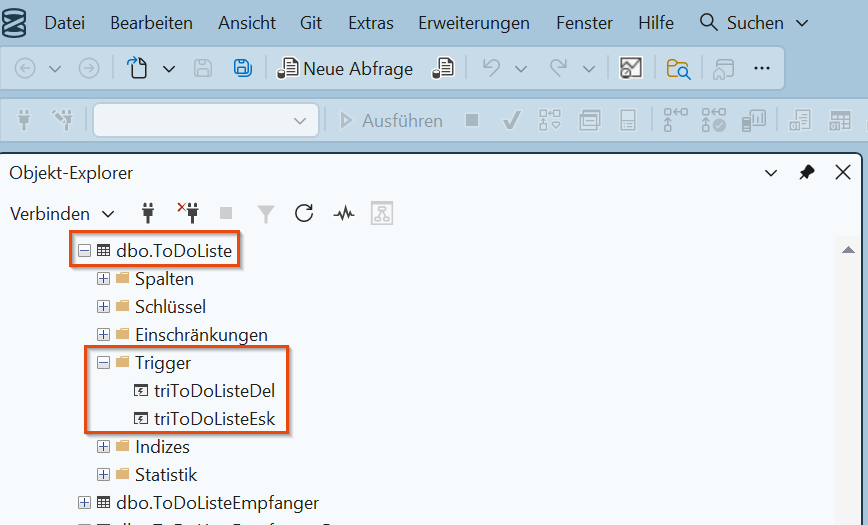Image resolution: width=868 pixels, height=525 pixels.
Task: Click the redo icon
Action: coord(559,68)
